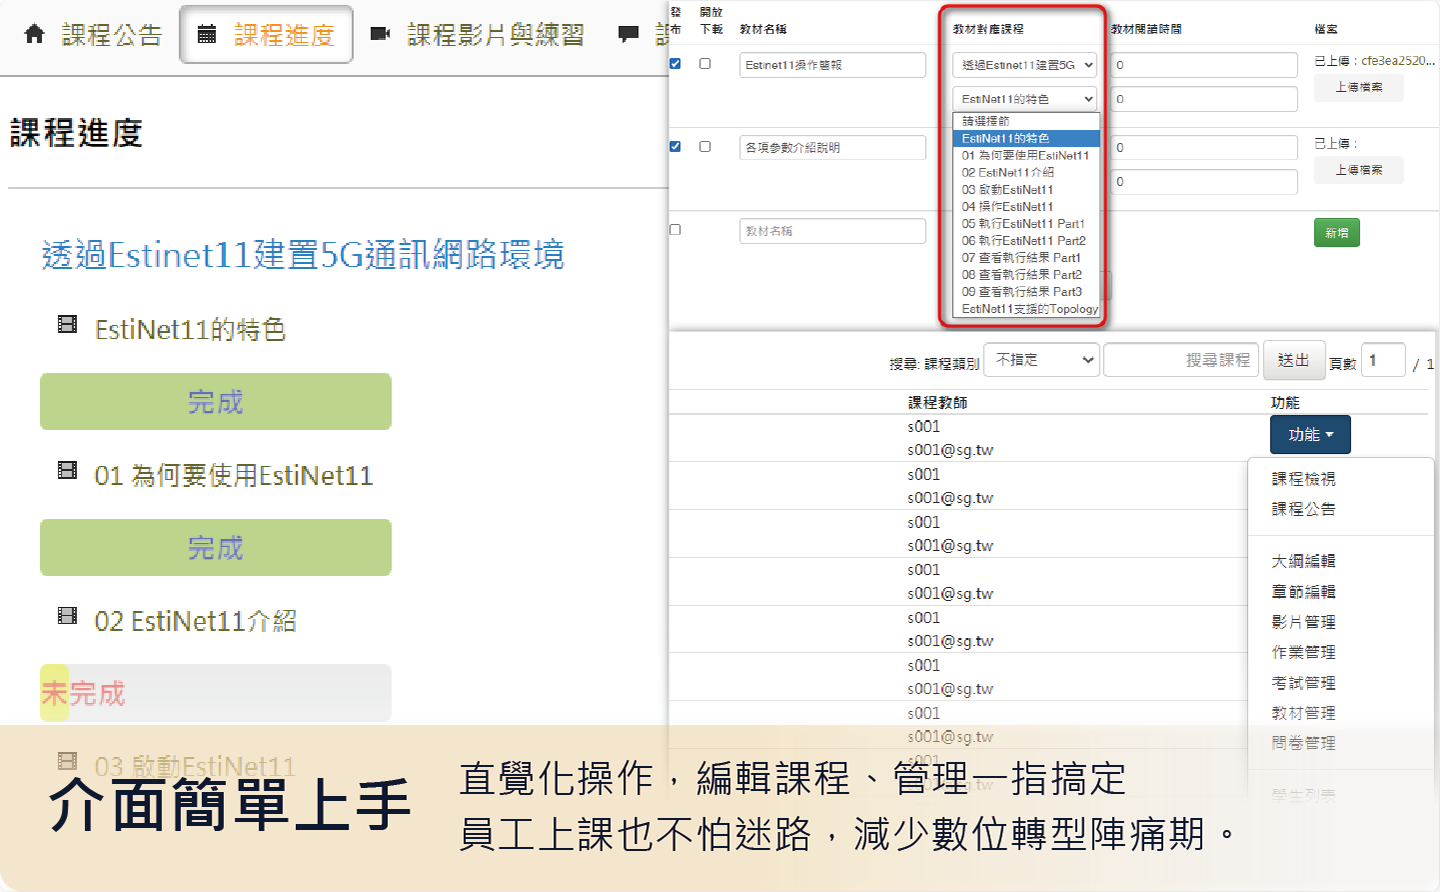
Task: Choose 章節編輯 in the 功能 menu
Action: (x=1303, y=592)
